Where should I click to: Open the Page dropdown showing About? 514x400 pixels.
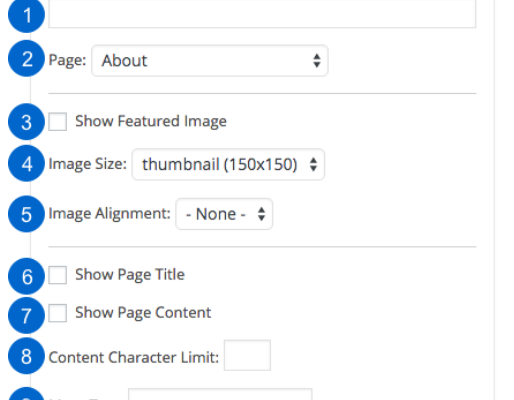click(x=210, y=61)
